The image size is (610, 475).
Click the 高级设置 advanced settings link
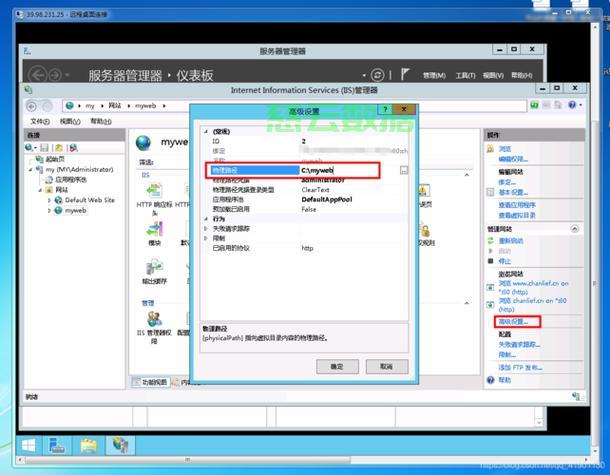pos(513,322)
